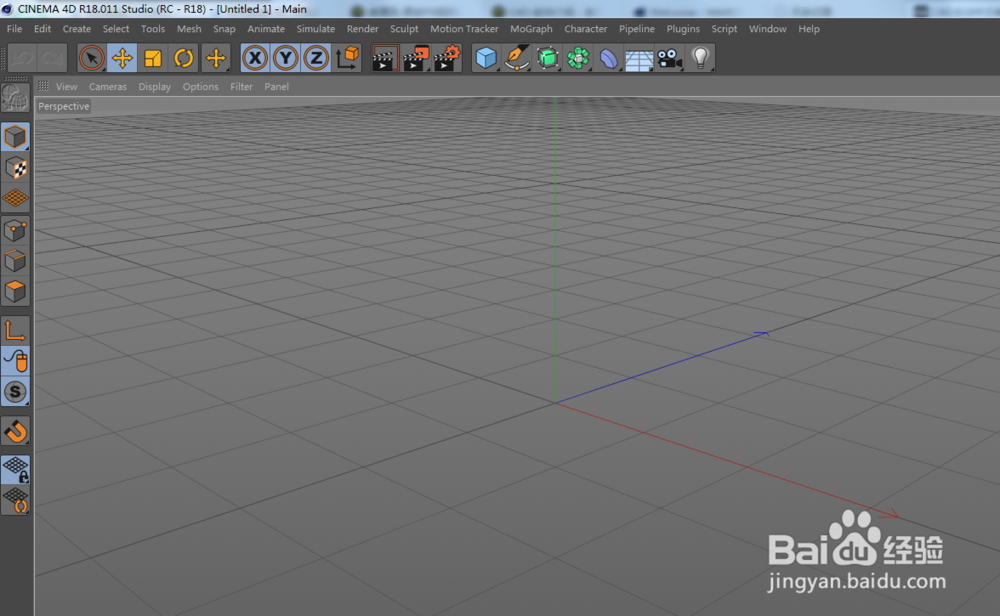Open the viewport View dropdown
This screenshot has height=616, width=1000.
(66, 87)
